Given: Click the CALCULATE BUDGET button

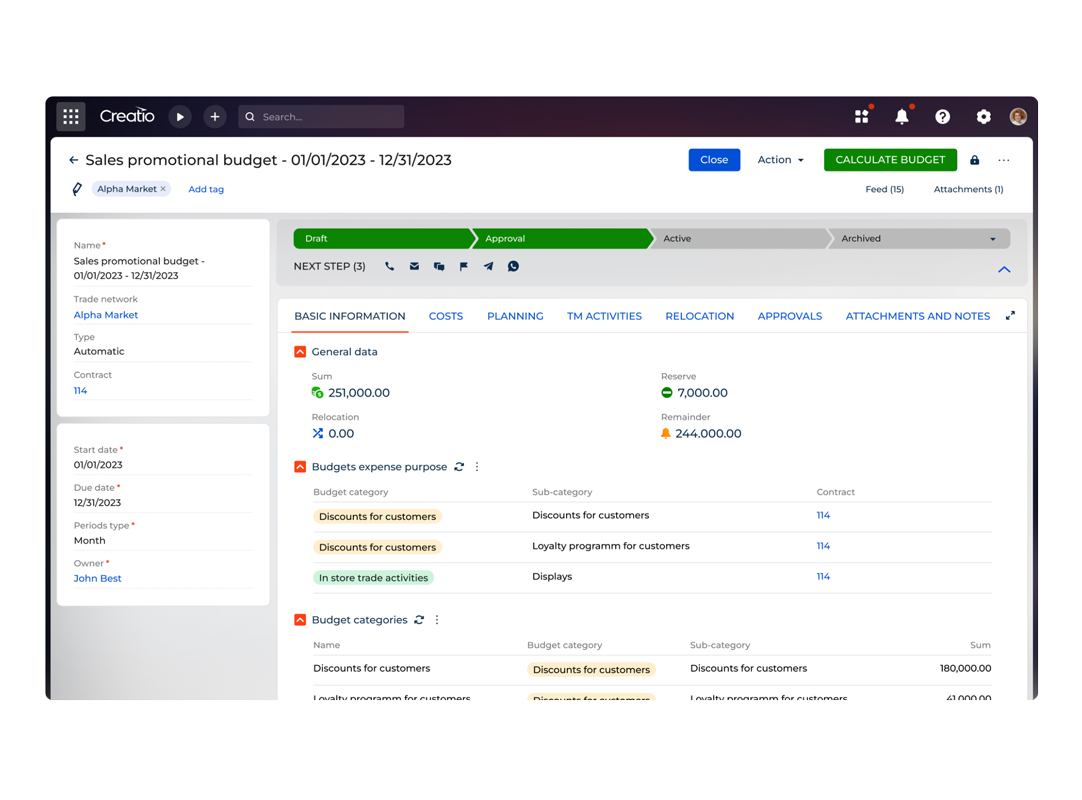Looking at the screenshot, I should pyautogui.click(x=890, y=160).
